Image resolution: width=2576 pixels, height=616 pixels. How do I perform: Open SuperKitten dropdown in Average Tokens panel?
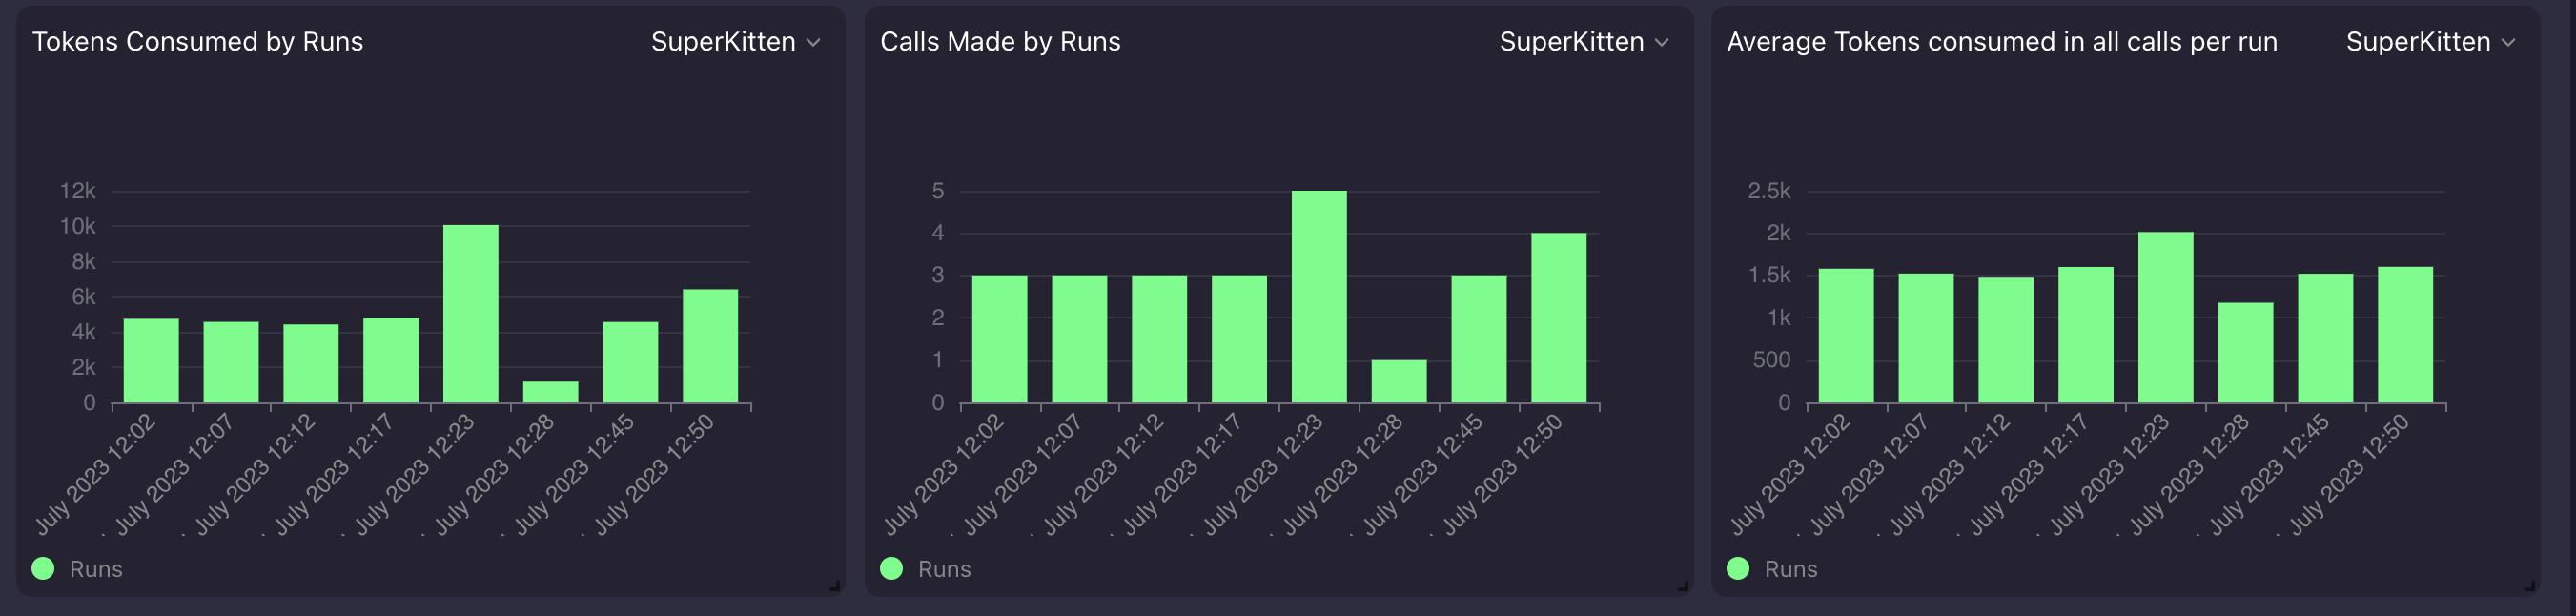coord(2430,42)
